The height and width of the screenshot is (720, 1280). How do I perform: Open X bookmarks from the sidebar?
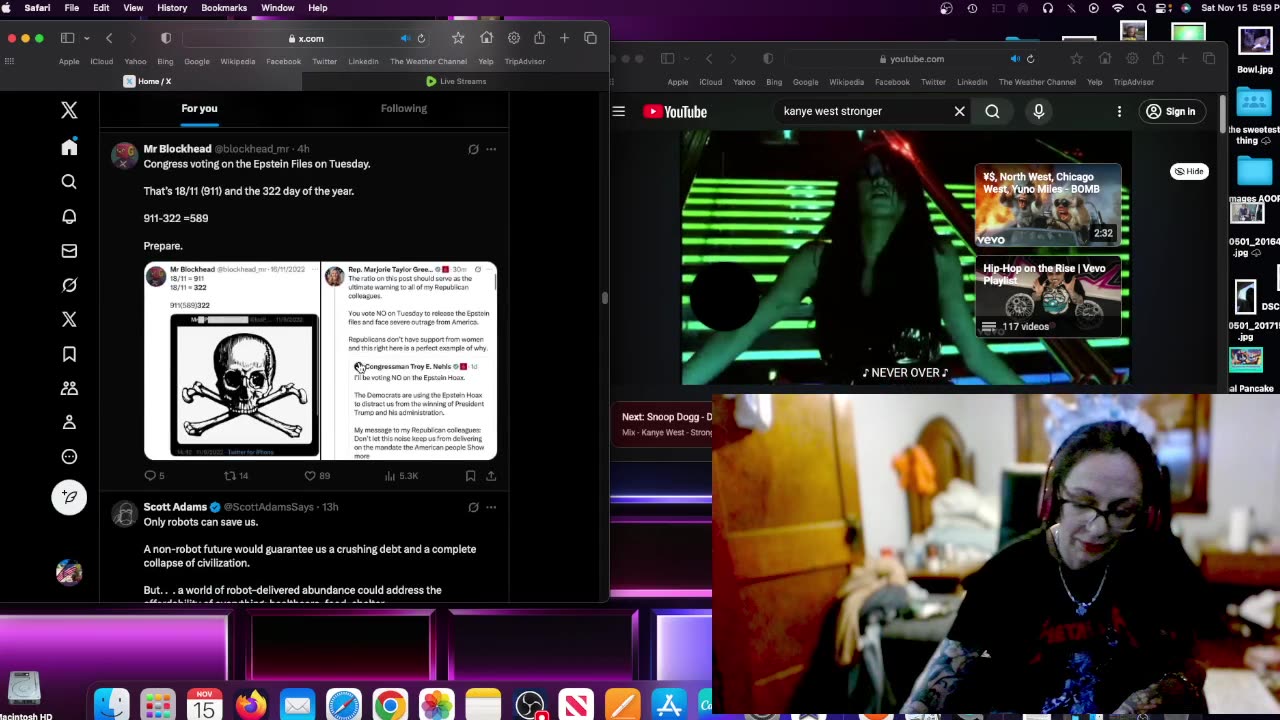coord(69,354)
